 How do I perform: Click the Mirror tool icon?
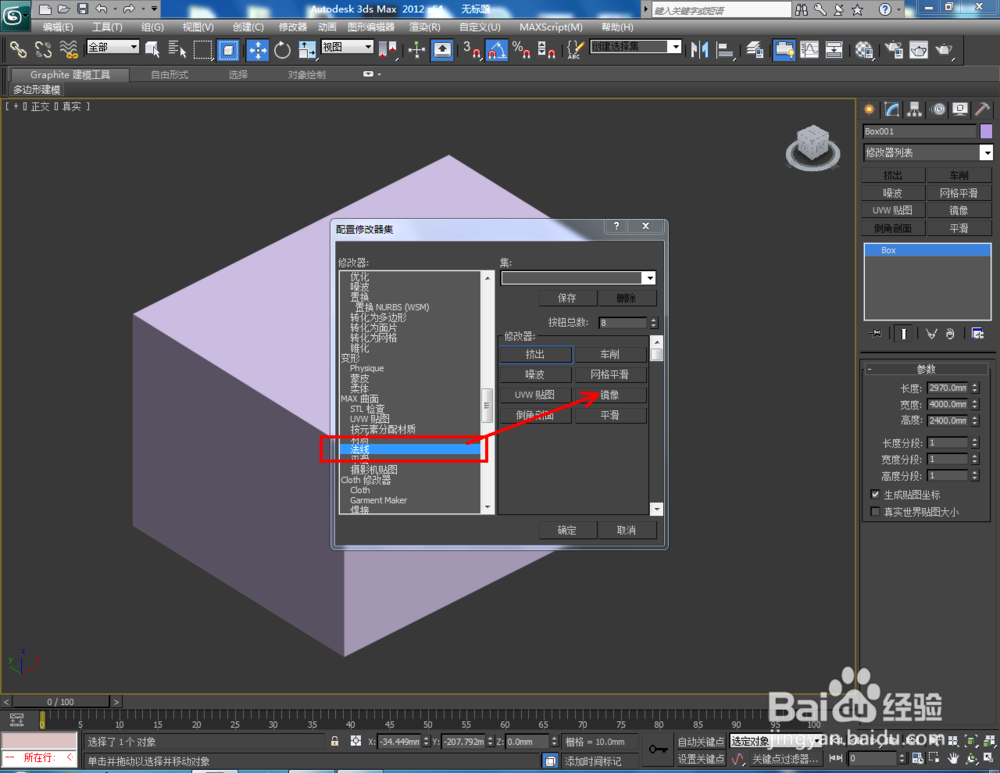(x=700, y=50)
